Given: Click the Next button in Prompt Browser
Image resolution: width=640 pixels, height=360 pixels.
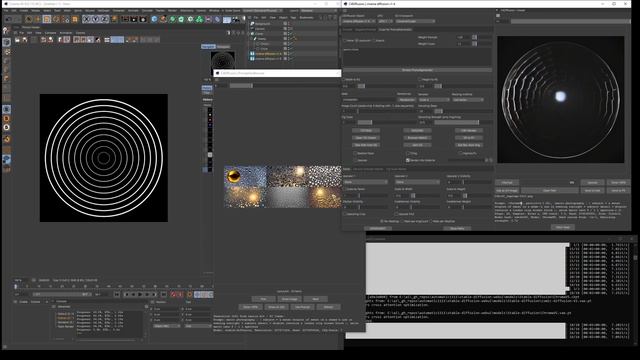Looking at the screenshot, I should [x=316, y=299].
